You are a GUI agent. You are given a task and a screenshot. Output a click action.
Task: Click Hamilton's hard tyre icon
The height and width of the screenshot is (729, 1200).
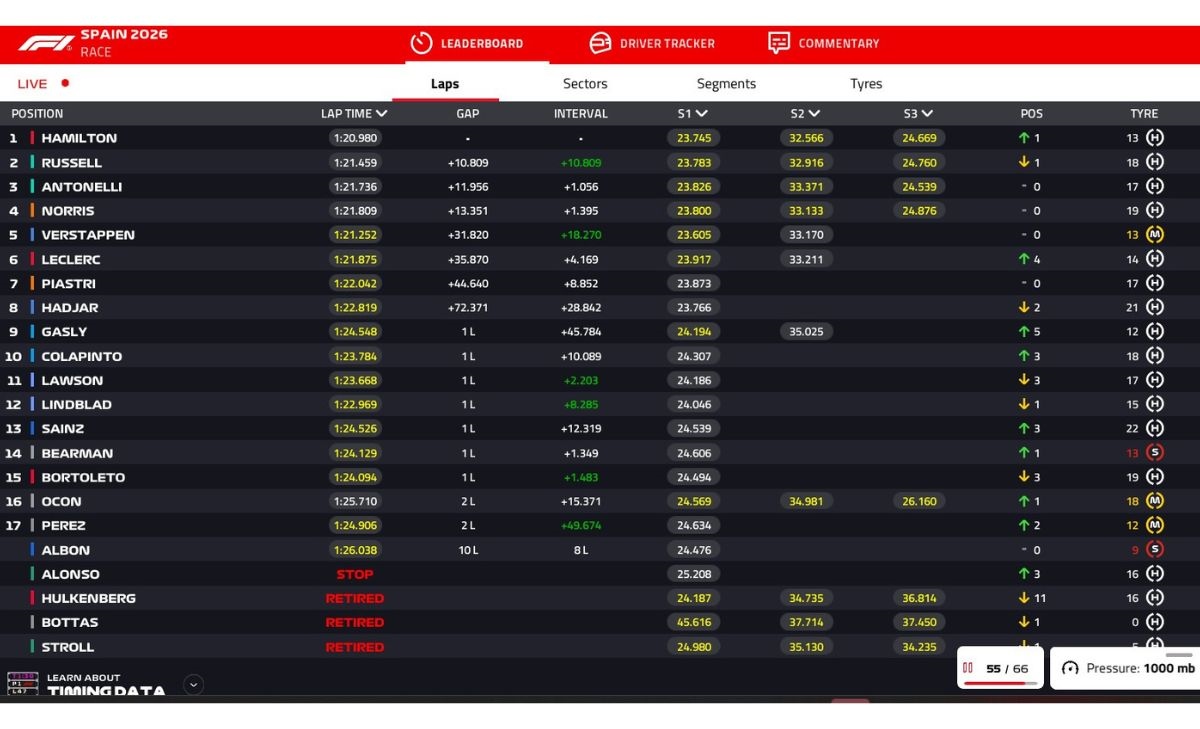pos(1155,138)
